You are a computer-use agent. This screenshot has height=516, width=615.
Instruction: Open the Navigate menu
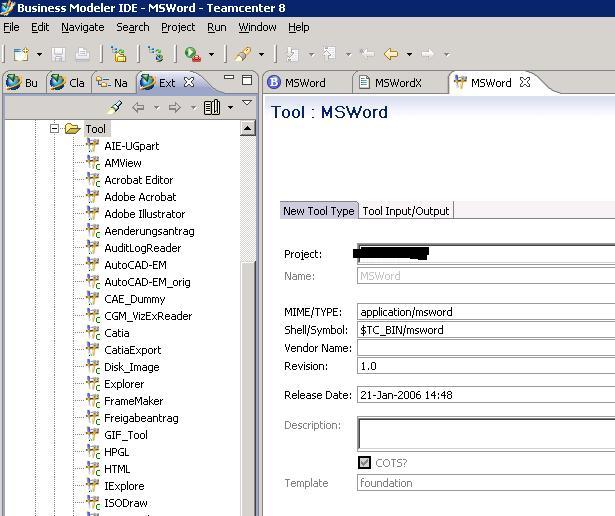pos(83,27)
